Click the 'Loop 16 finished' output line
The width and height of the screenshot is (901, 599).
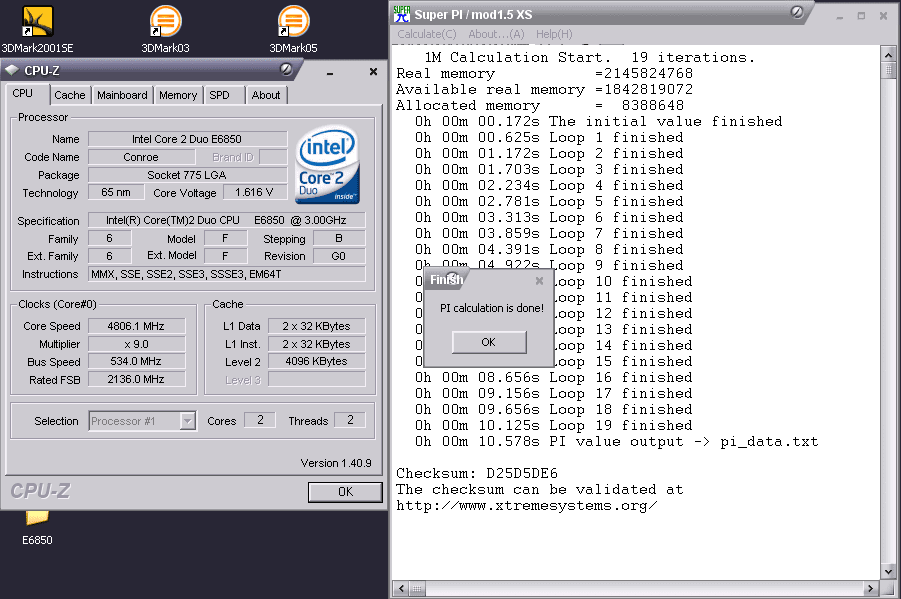pos(553,378)
